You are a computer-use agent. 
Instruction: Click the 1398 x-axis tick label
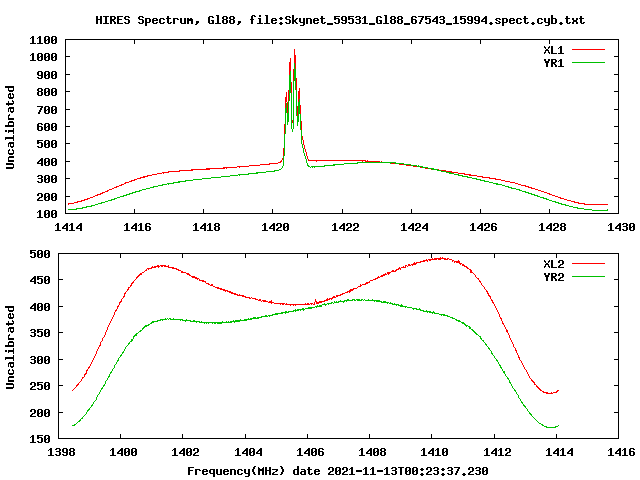[62, 452]
